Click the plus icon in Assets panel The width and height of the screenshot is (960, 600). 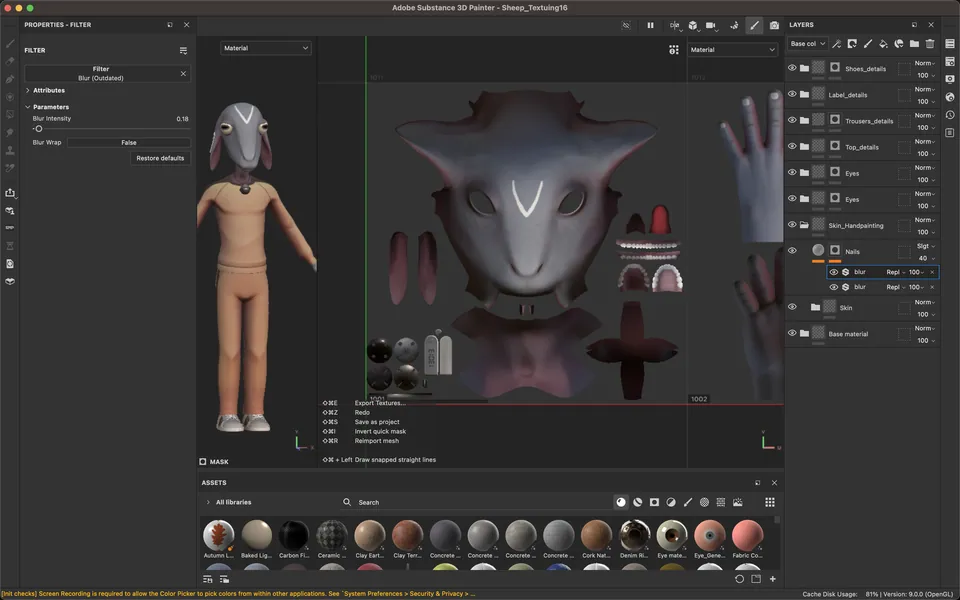point(773,579)
